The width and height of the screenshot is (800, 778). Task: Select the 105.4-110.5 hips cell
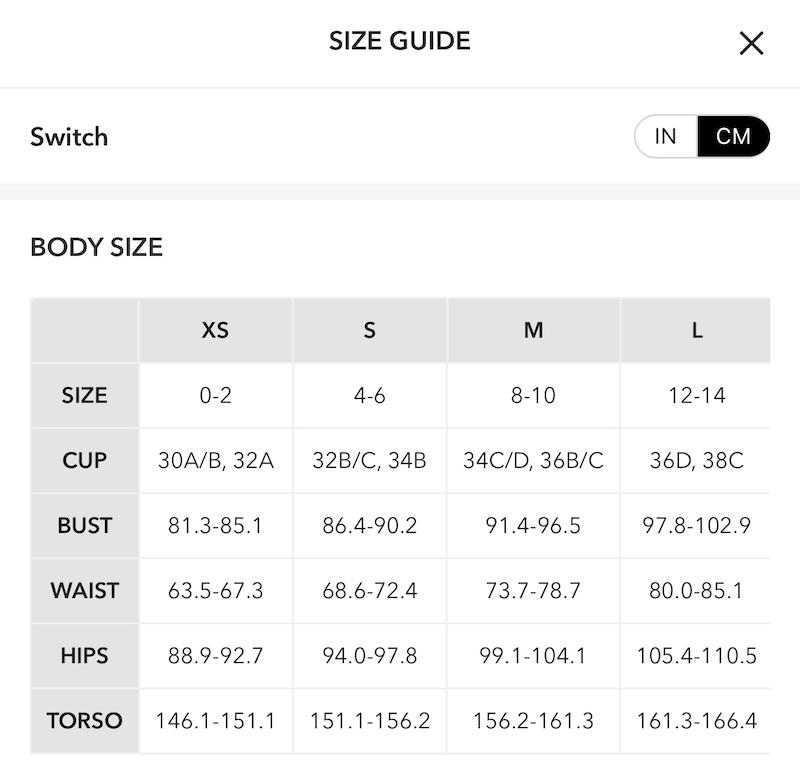[x=696, y=656]
